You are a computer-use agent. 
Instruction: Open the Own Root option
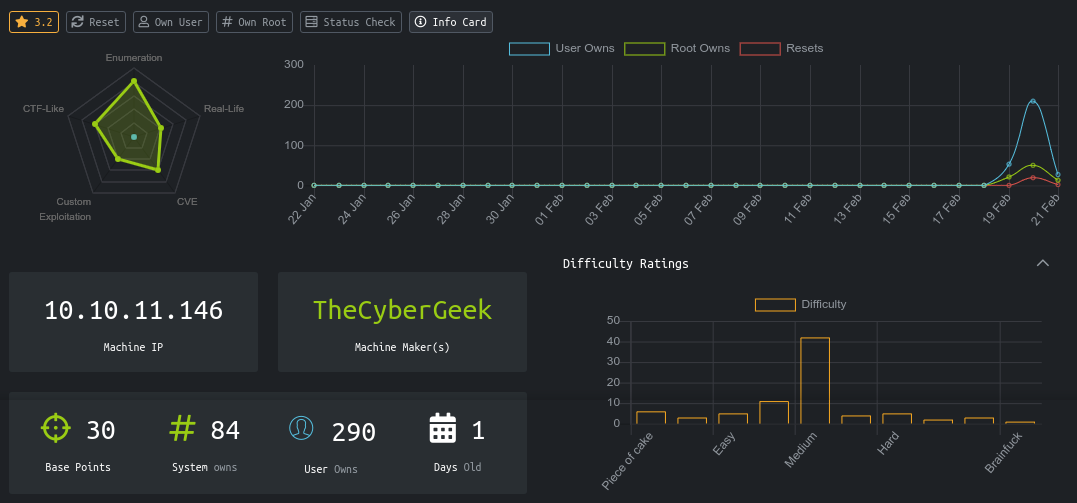(254, 22)
